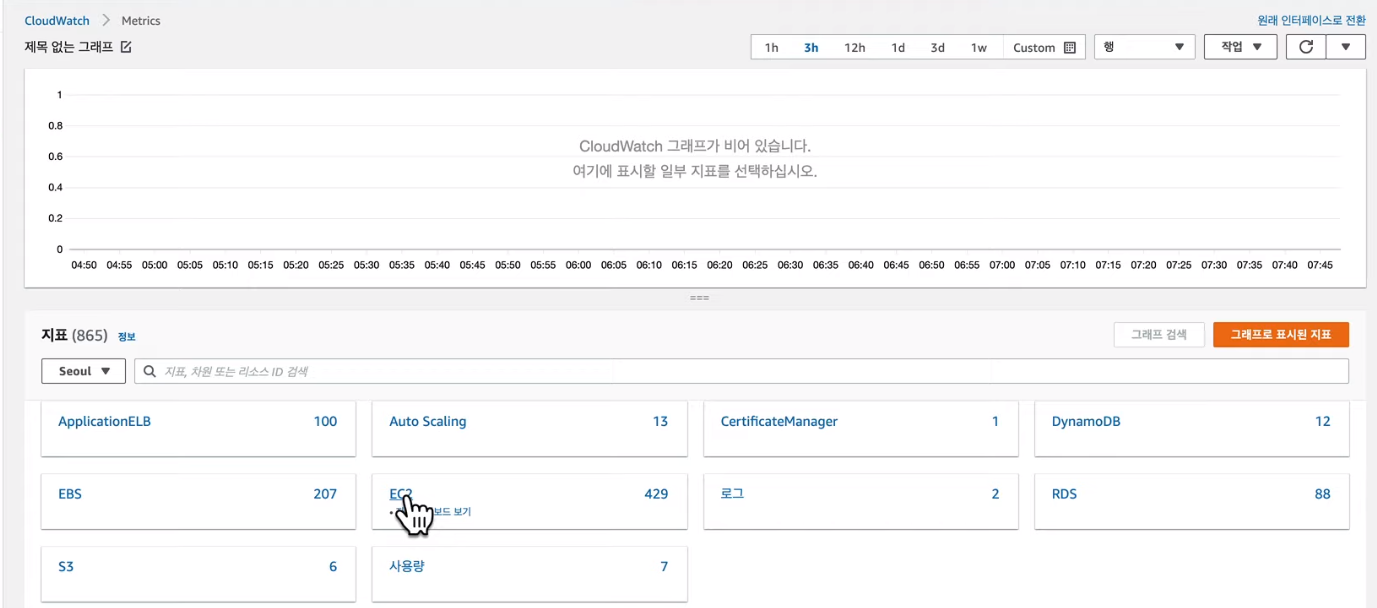Viewport: 1377px width, 608px height.
Task: Choose the Custom time range
Action: click(1043, 47)
